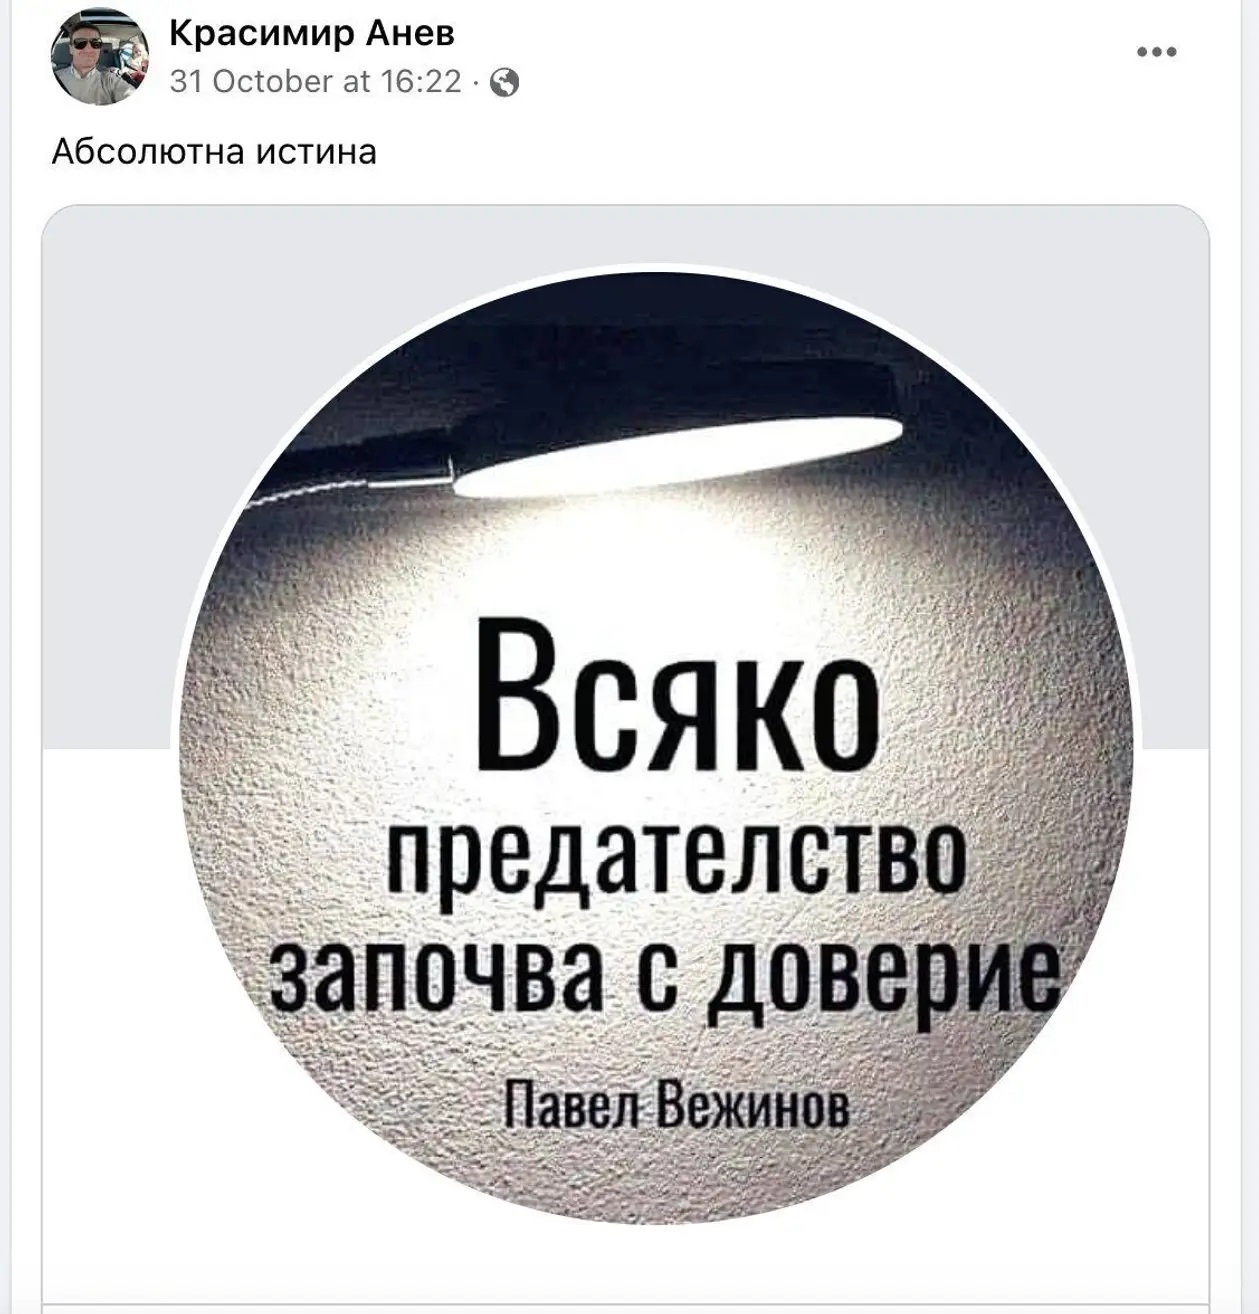Click the surname Анев in the header
This screenshot has width=1259, height=1314.
point(410,33)
